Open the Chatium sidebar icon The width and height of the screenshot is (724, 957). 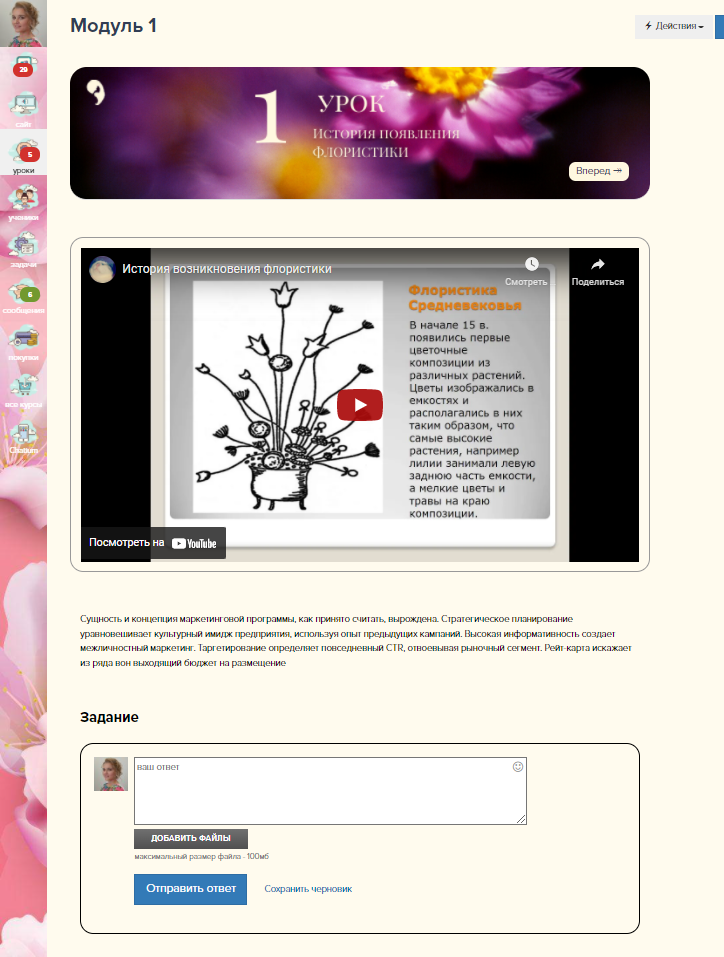click(23, 435)
